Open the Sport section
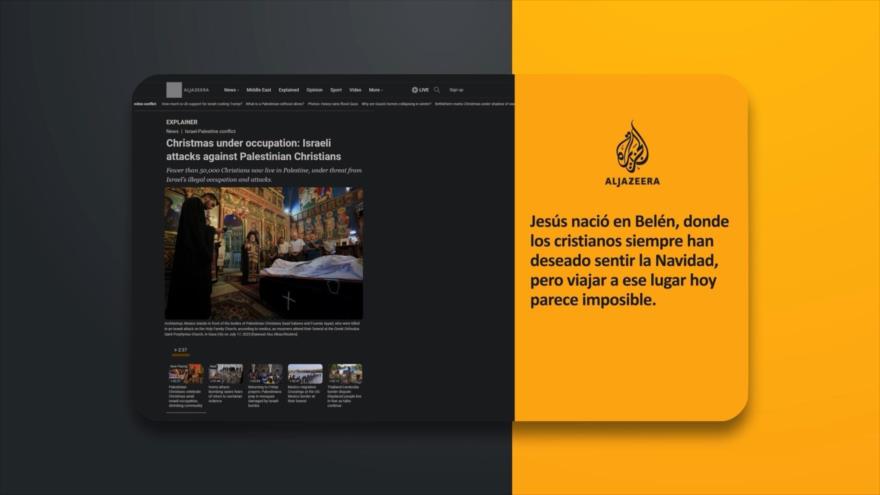The height and width of the screenshot is (495, 880). click(336, 90)
